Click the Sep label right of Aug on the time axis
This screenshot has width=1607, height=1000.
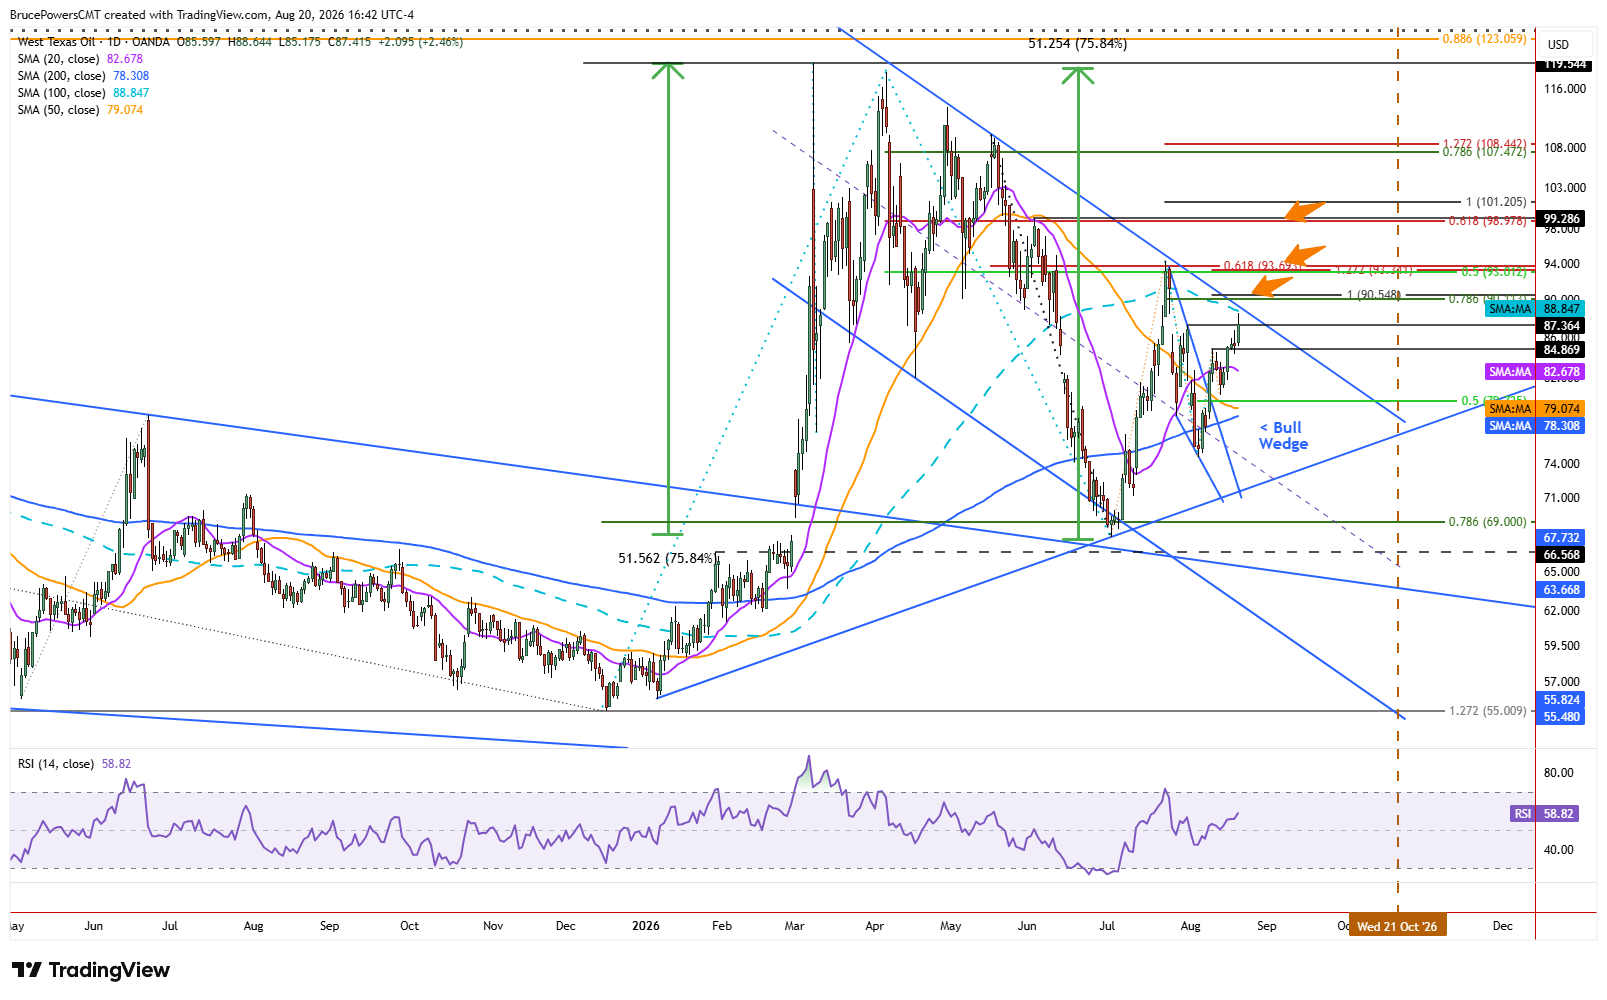pos(1266,926)
